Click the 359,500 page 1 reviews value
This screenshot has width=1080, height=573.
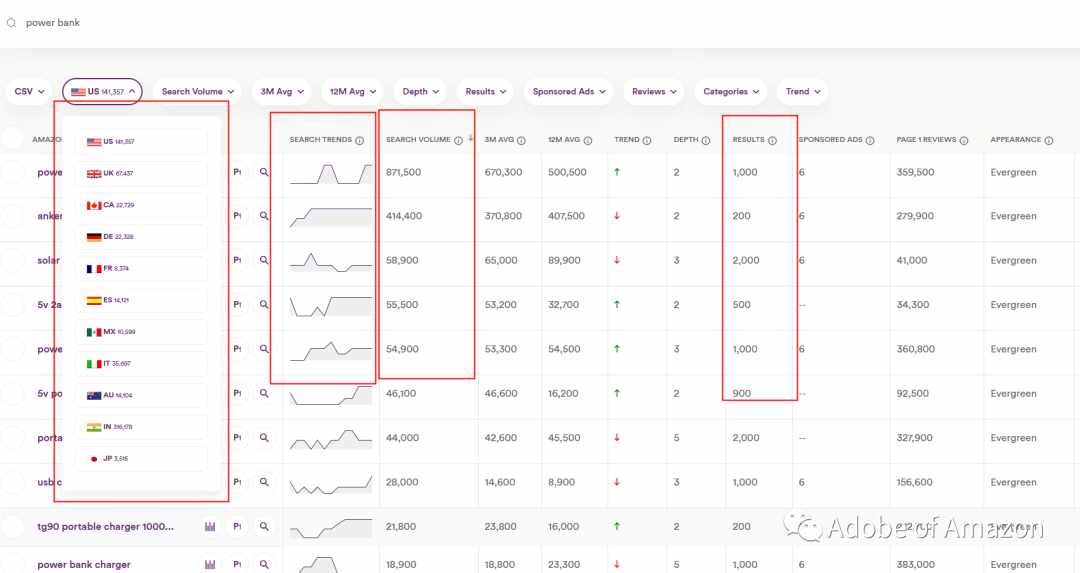click(x=915, y=172)
